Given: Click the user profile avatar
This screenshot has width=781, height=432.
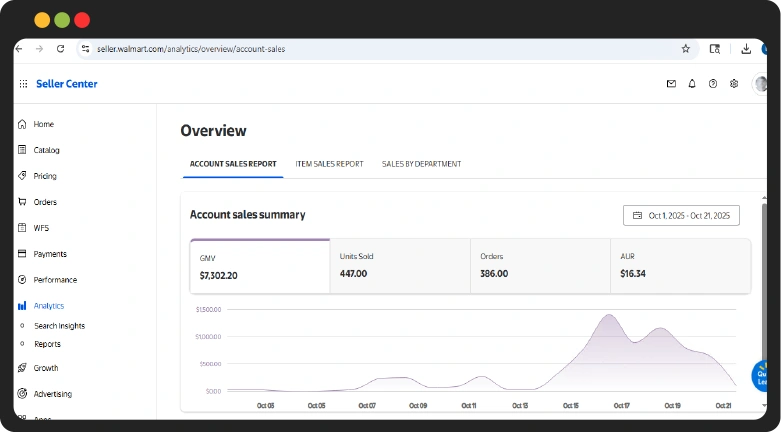Looking at the screenshot, I should coord(760,84).
